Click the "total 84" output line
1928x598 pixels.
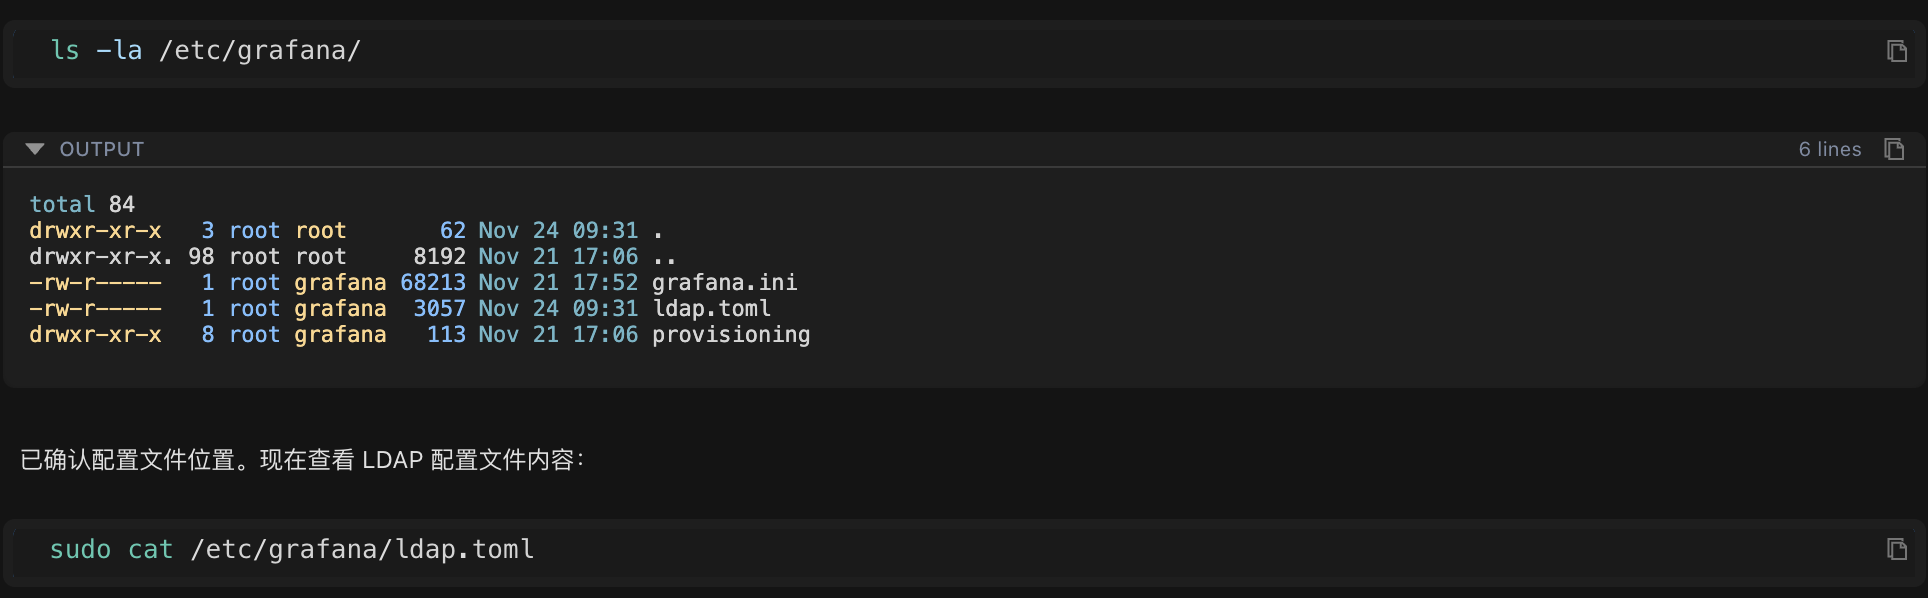[x=82, y=205]
